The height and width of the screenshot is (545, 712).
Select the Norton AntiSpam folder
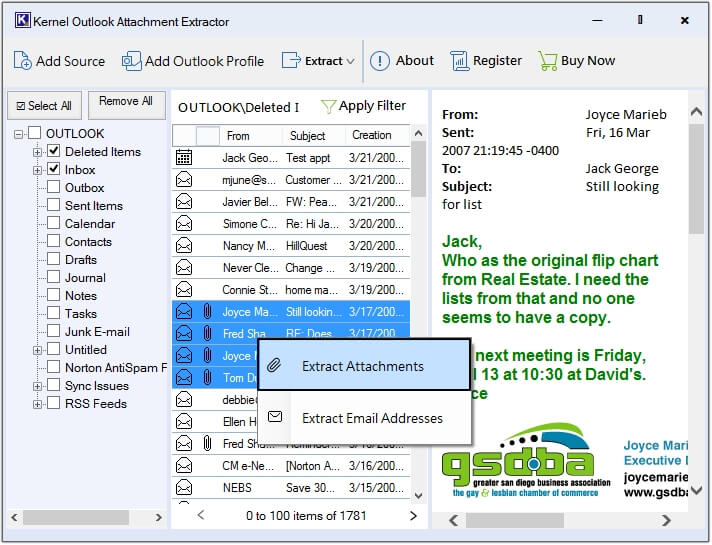[116, 367]
